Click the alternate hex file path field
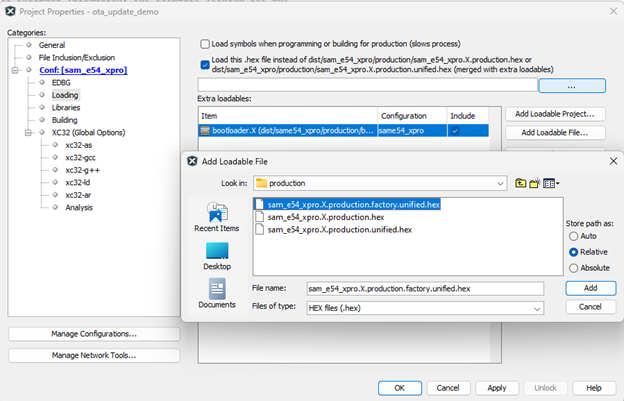The height and width of the screenshot is (401, 624). tap(368, 85)
